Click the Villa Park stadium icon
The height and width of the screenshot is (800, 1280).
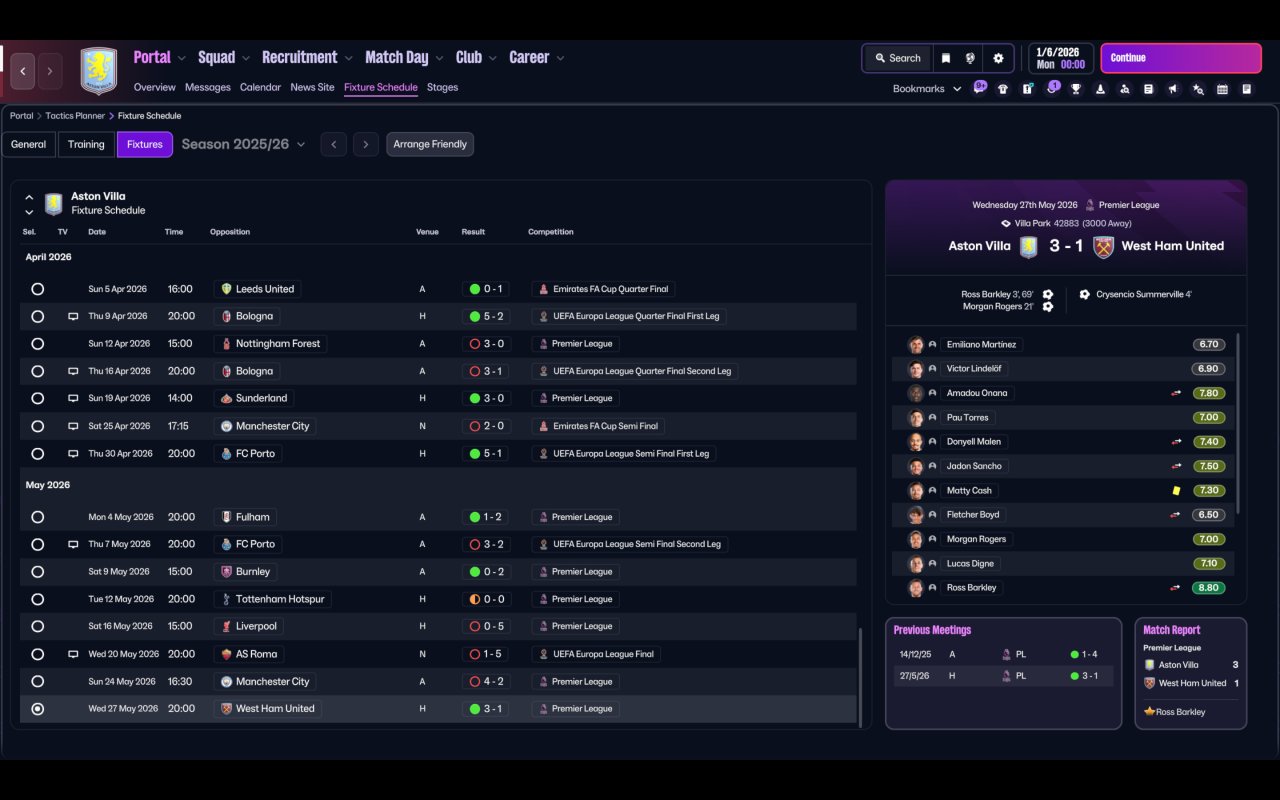(1006, 224)
